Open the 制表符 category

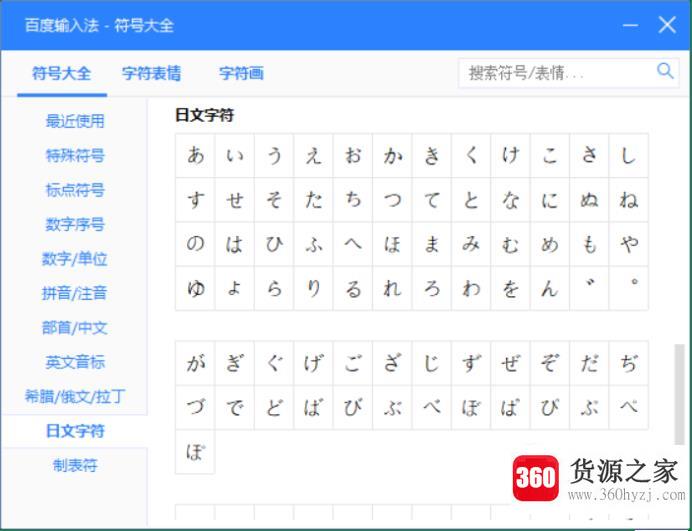(75, 465)
